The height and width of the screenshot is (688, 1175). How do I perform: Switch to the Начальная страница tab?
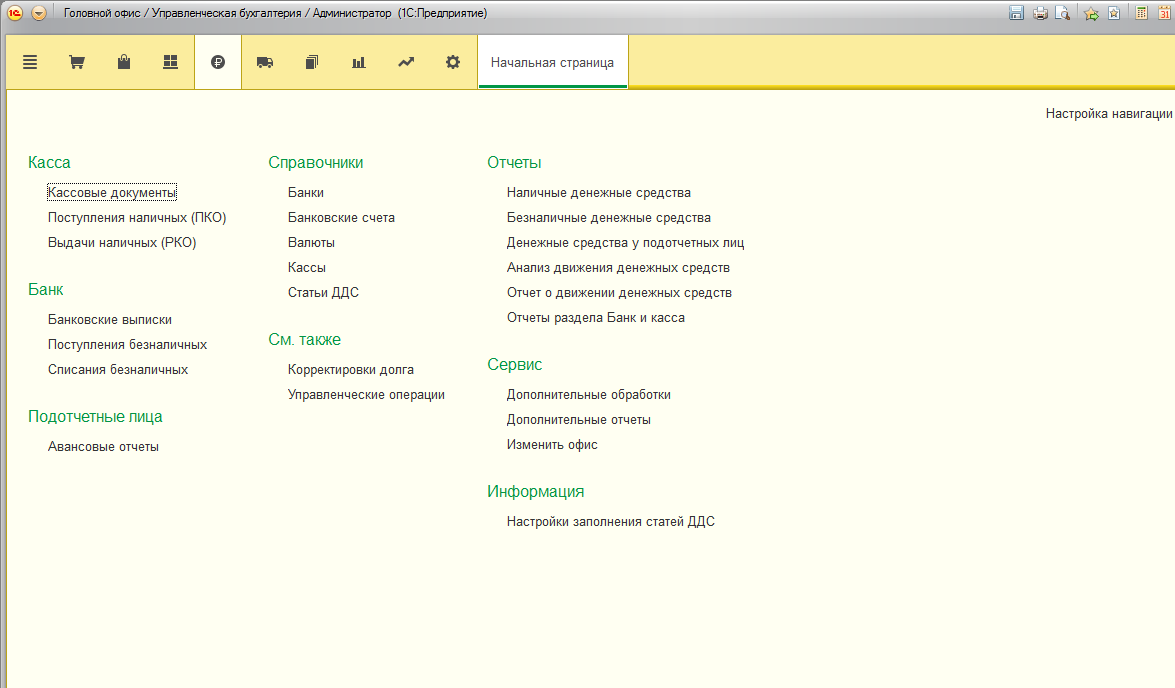pyautogui.click(x=552, y=62)
